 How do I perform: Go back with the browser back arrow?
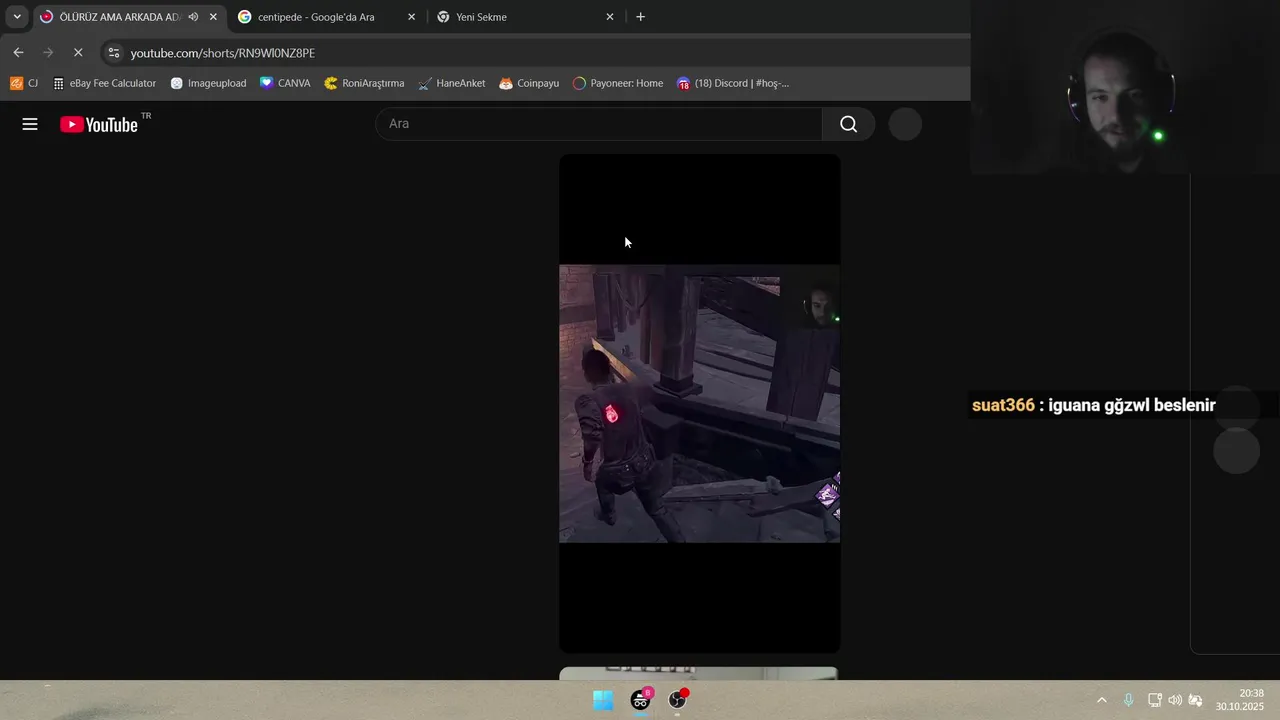click(x=18, y=52)
